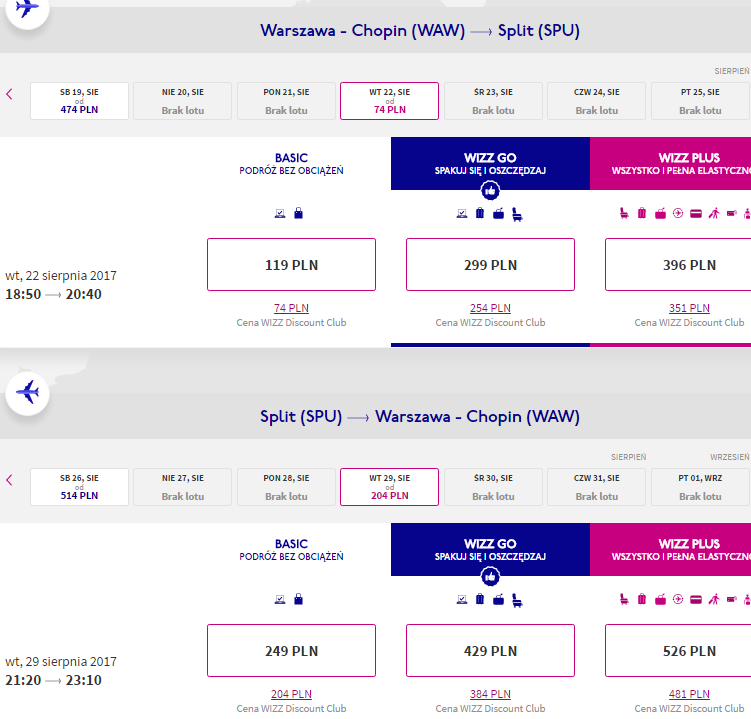Open the 204 PLN Discount Club price link
This screenshot has height=719, width=751.
coord(291,694)
